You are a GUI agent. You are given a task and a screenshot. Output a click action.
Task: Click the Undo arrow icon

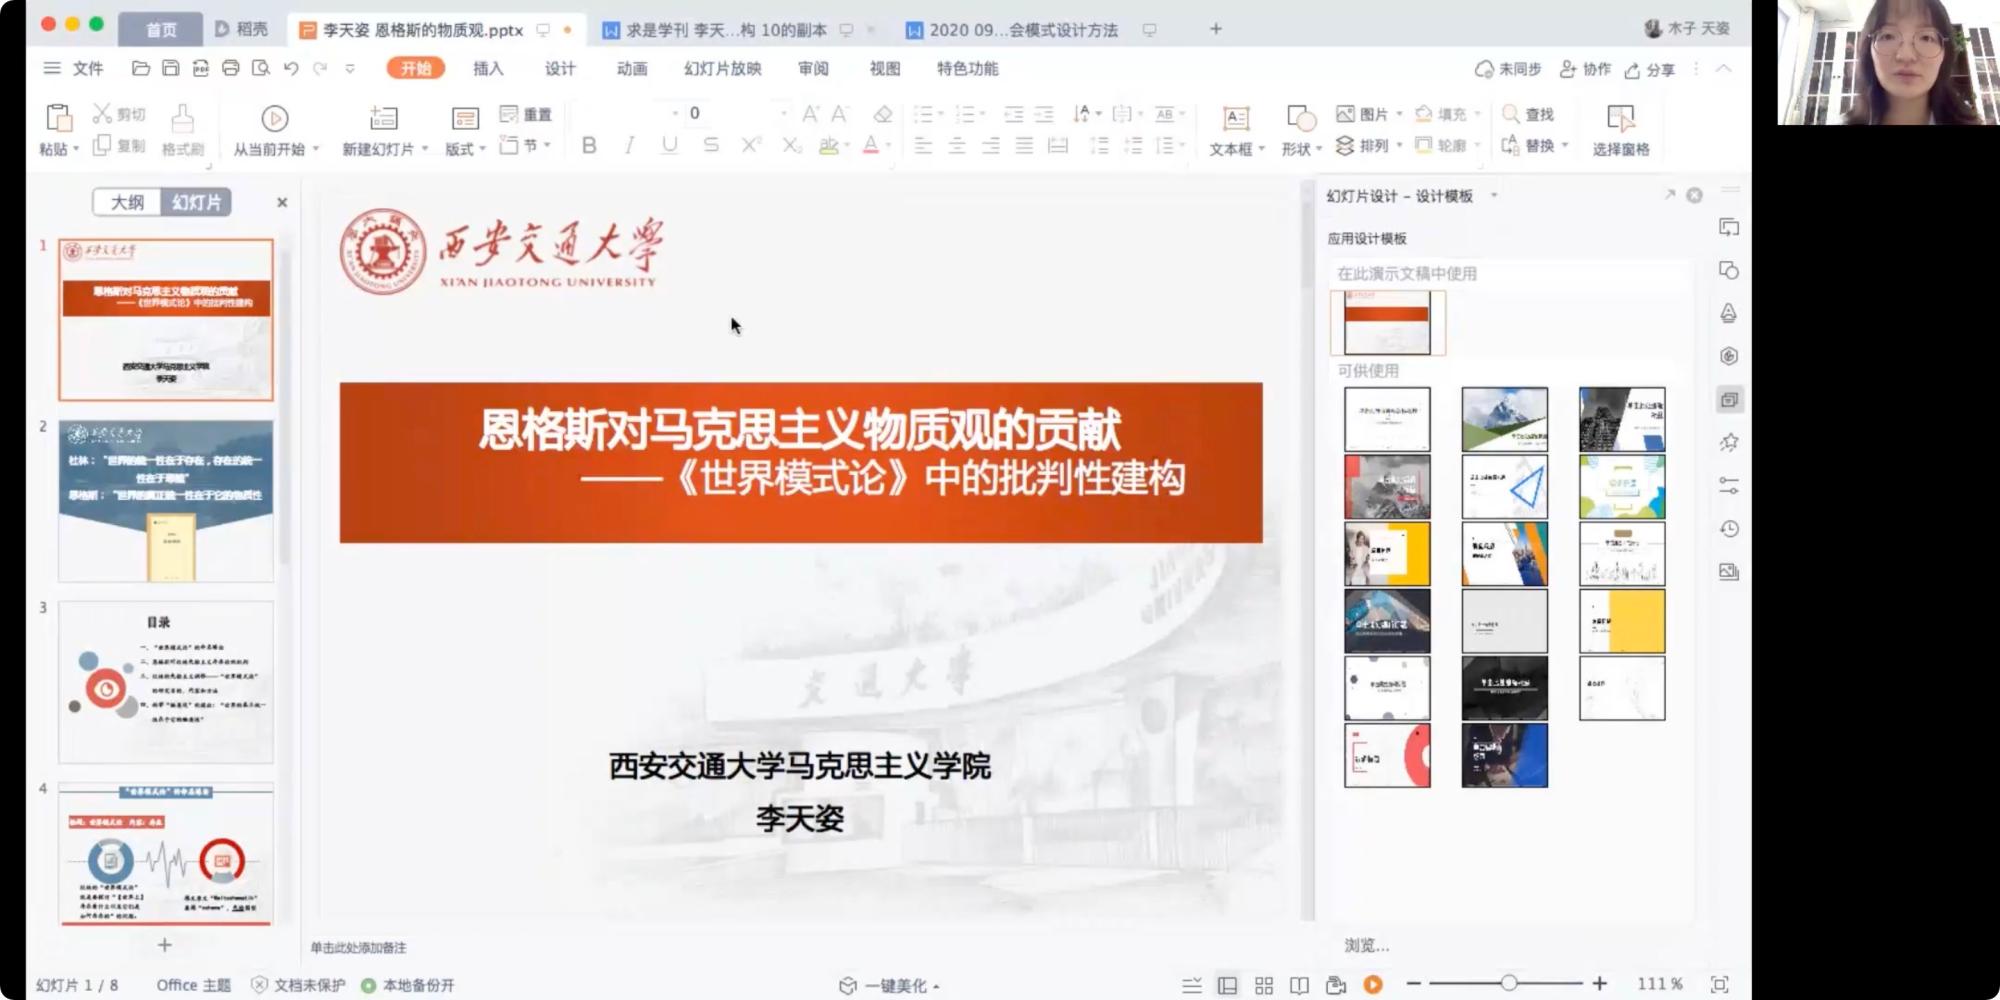pos(291,68)
